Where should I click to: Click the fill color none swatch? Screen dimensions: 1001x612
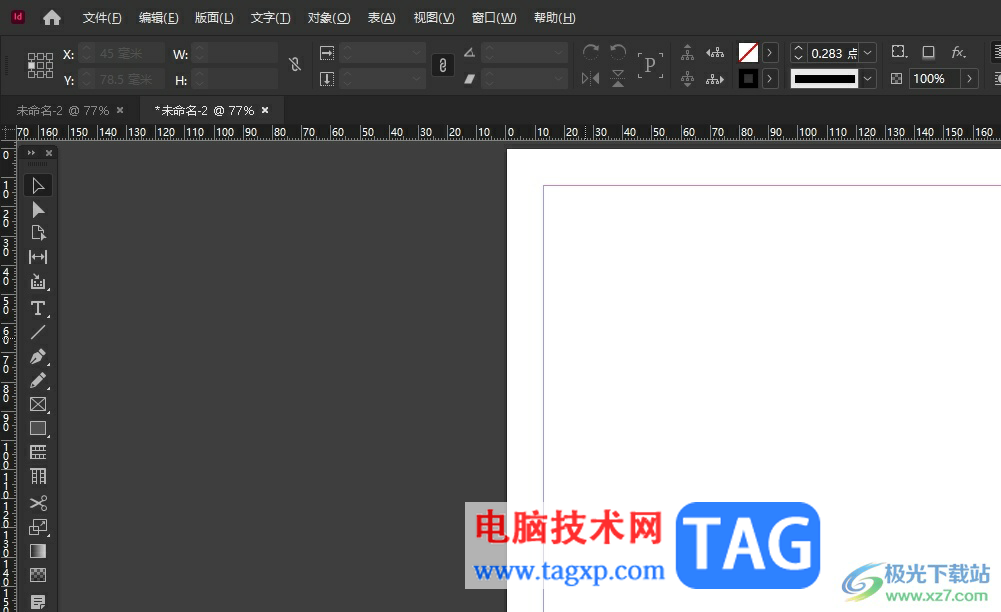click(748, 53)
